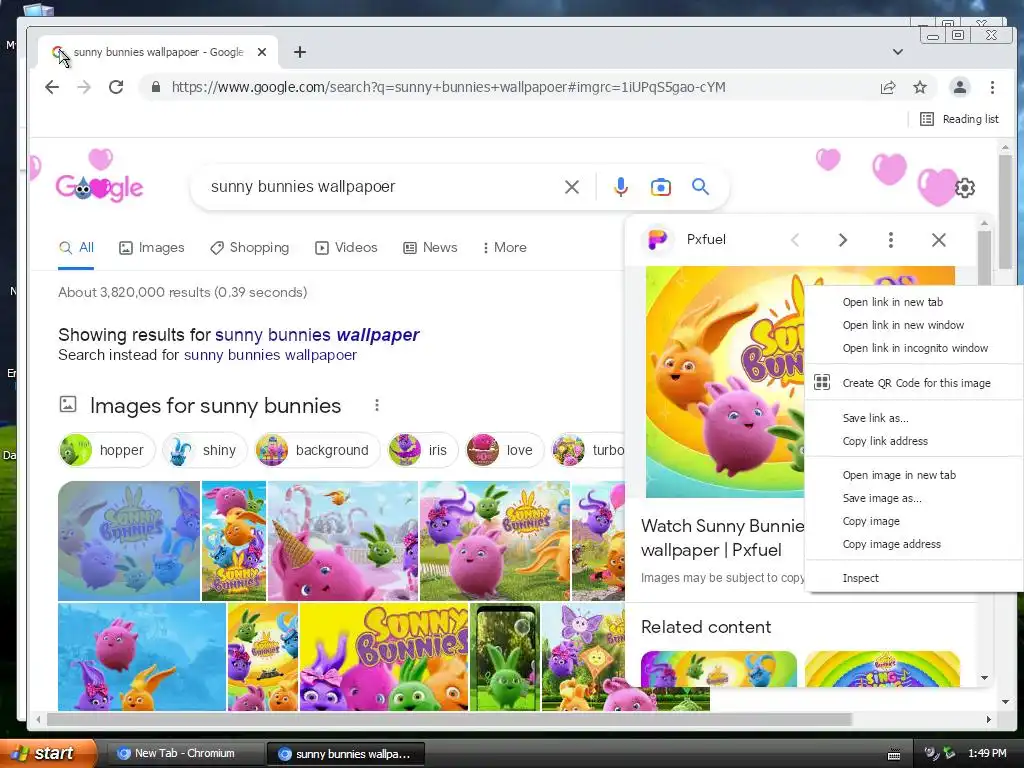Open the preview panel three-dot menu
Screen dimensions: 1024x768
click(x=890, y=240)
